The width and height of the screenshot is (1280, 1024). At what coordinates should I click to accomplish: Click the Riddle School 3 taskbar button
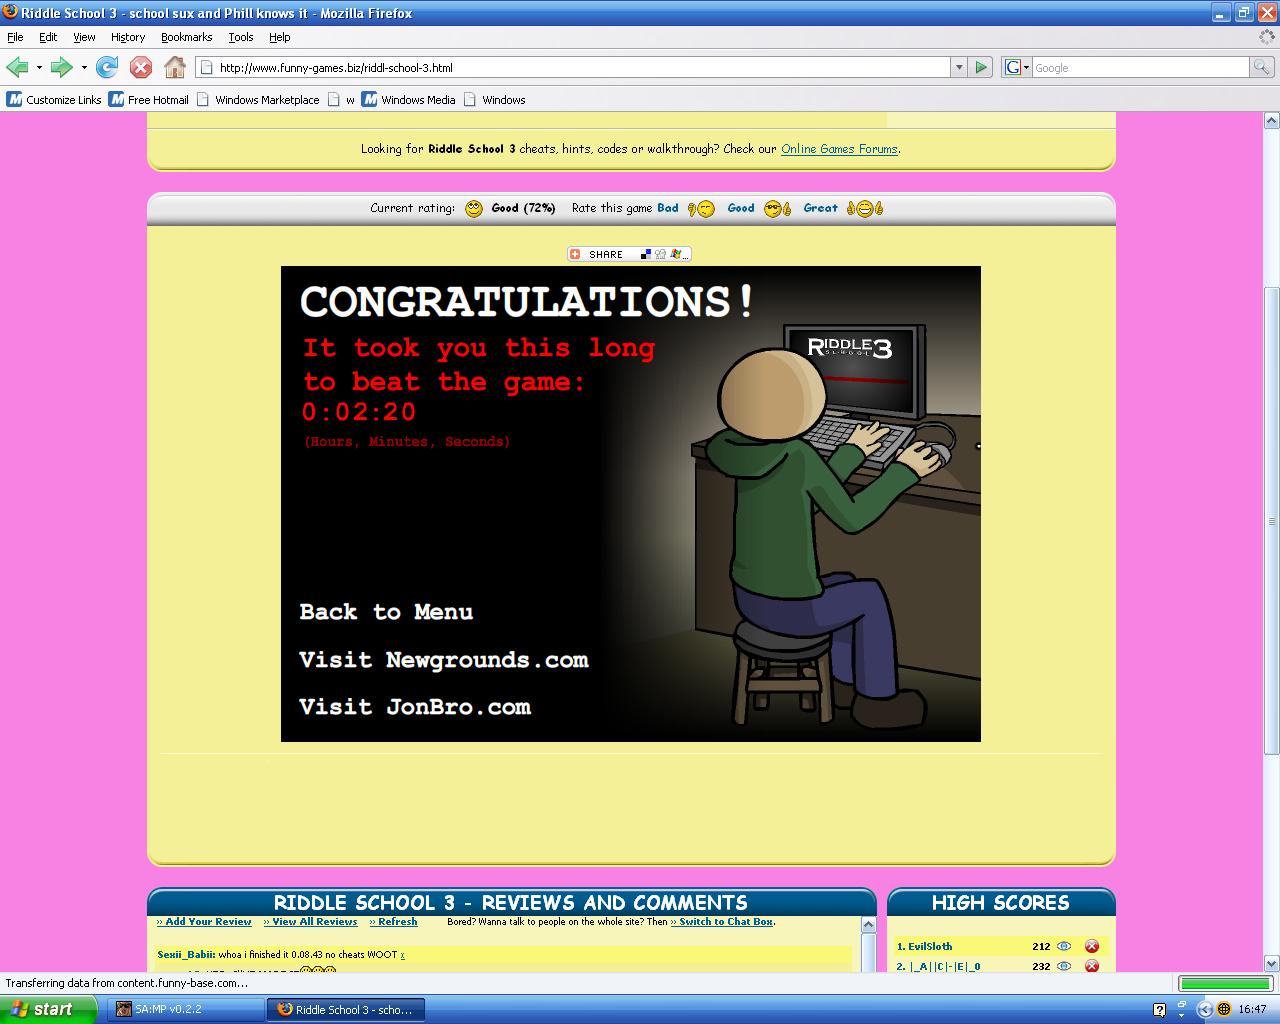(345, 1009)
